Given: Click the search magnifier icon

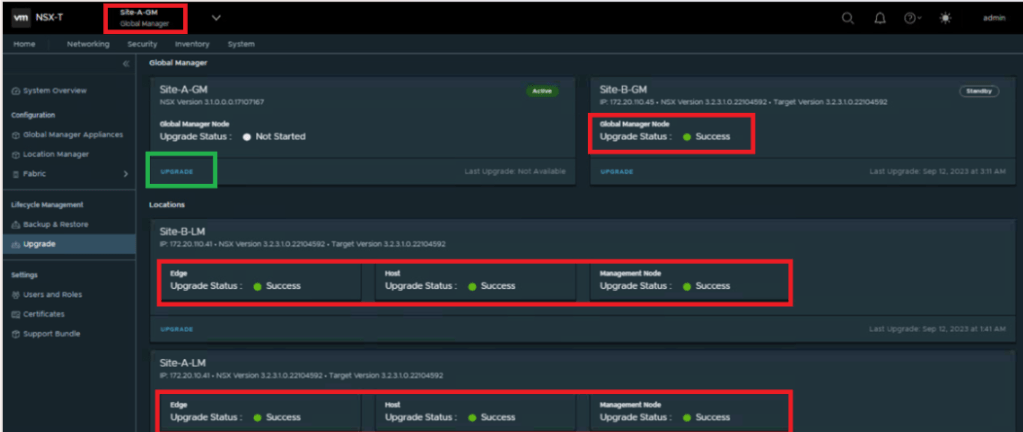Looking at the screenshot, I should click(x=848, y=17).
